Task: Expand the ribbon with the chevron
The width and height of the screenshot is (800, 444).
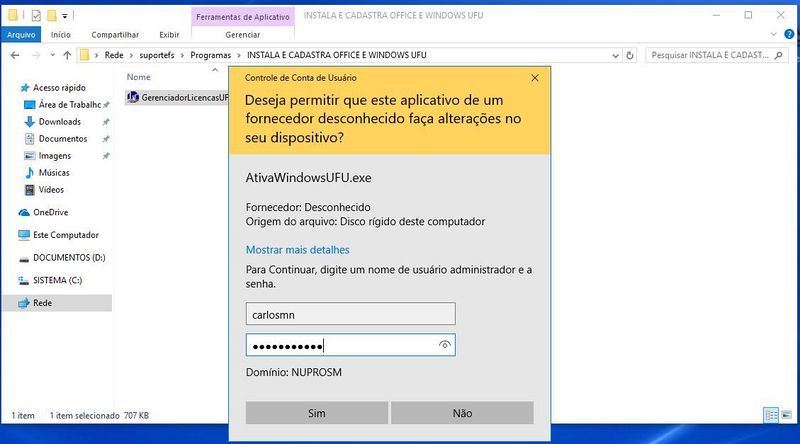Action: [773, 34]
